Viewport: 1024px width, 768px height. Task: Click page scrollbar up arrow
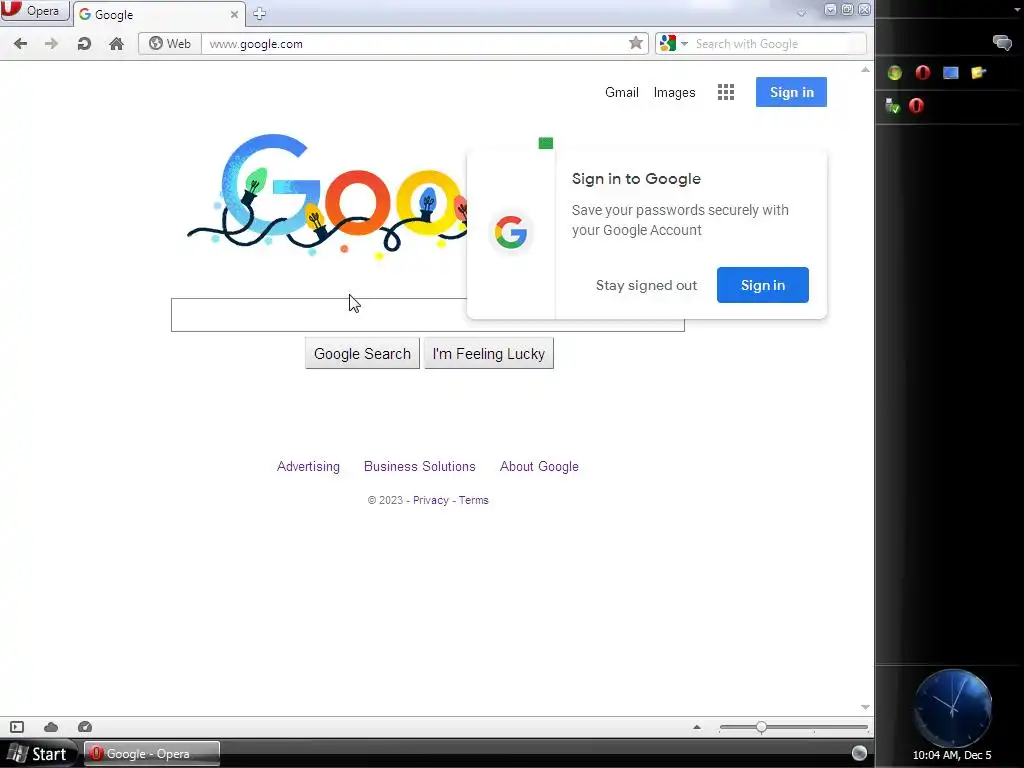click(865, 69)
